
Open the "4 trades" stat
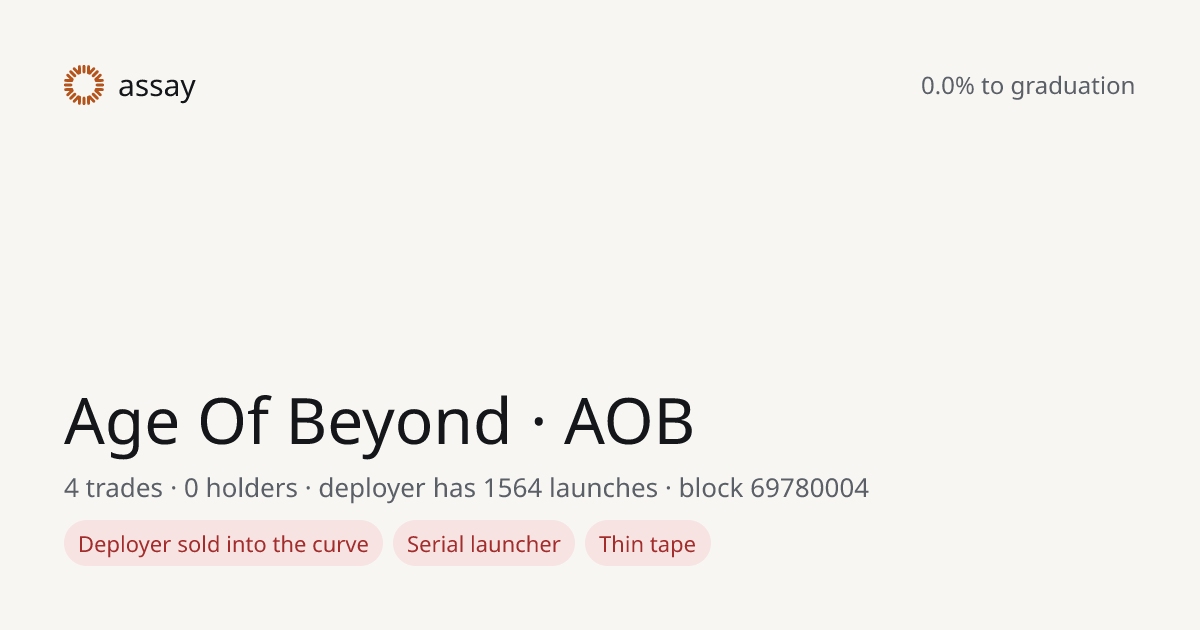113,488
